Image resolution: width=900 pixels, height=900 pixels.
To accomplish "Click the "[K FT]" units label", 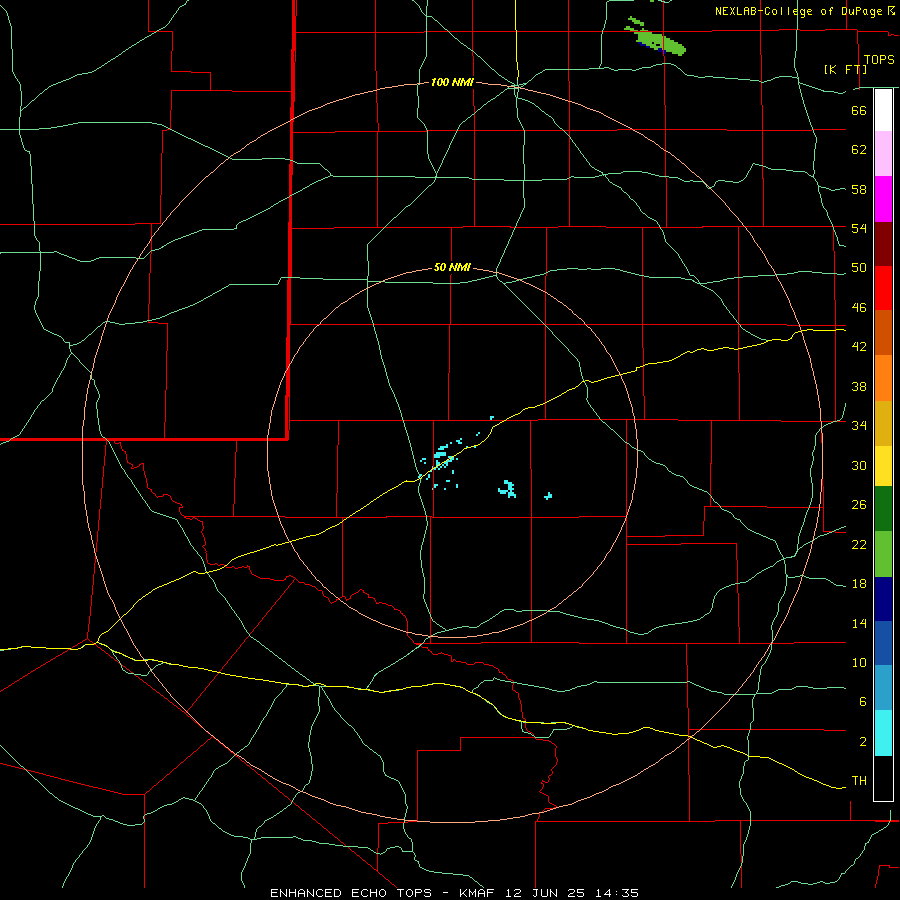I will 845,69.
